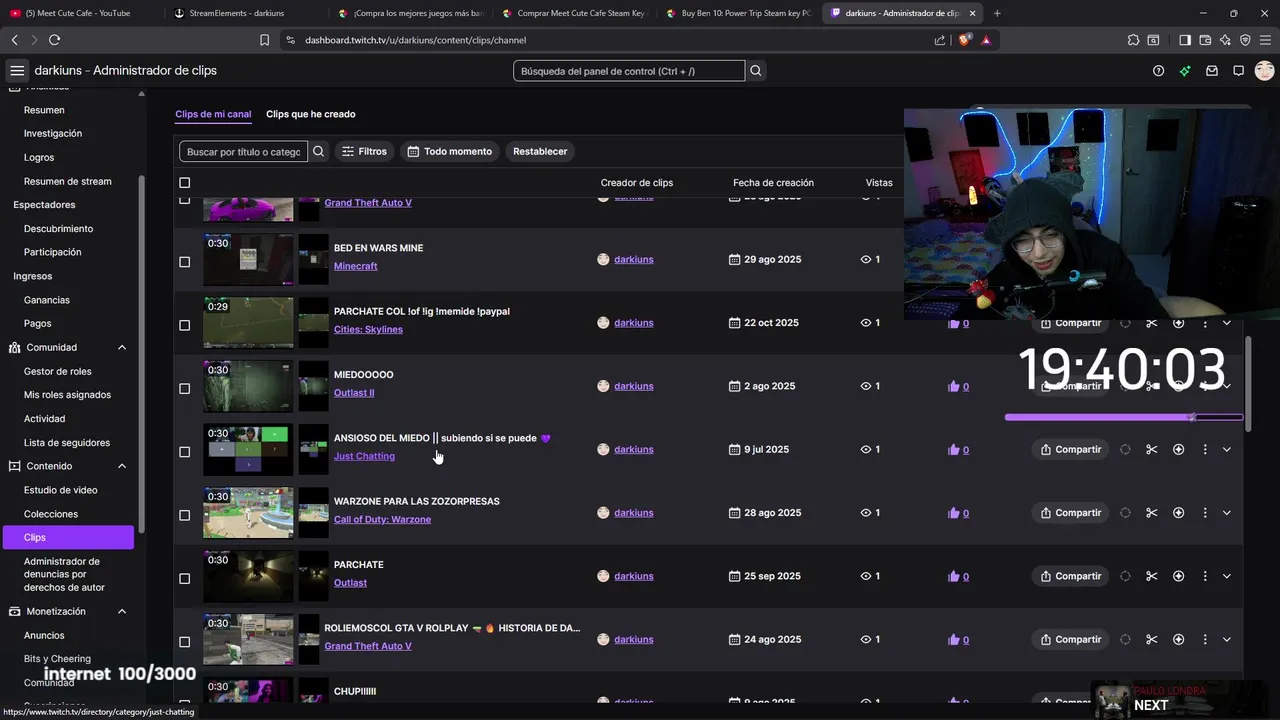Open the Leo AI sparkle icon in toolbar

1225,40
